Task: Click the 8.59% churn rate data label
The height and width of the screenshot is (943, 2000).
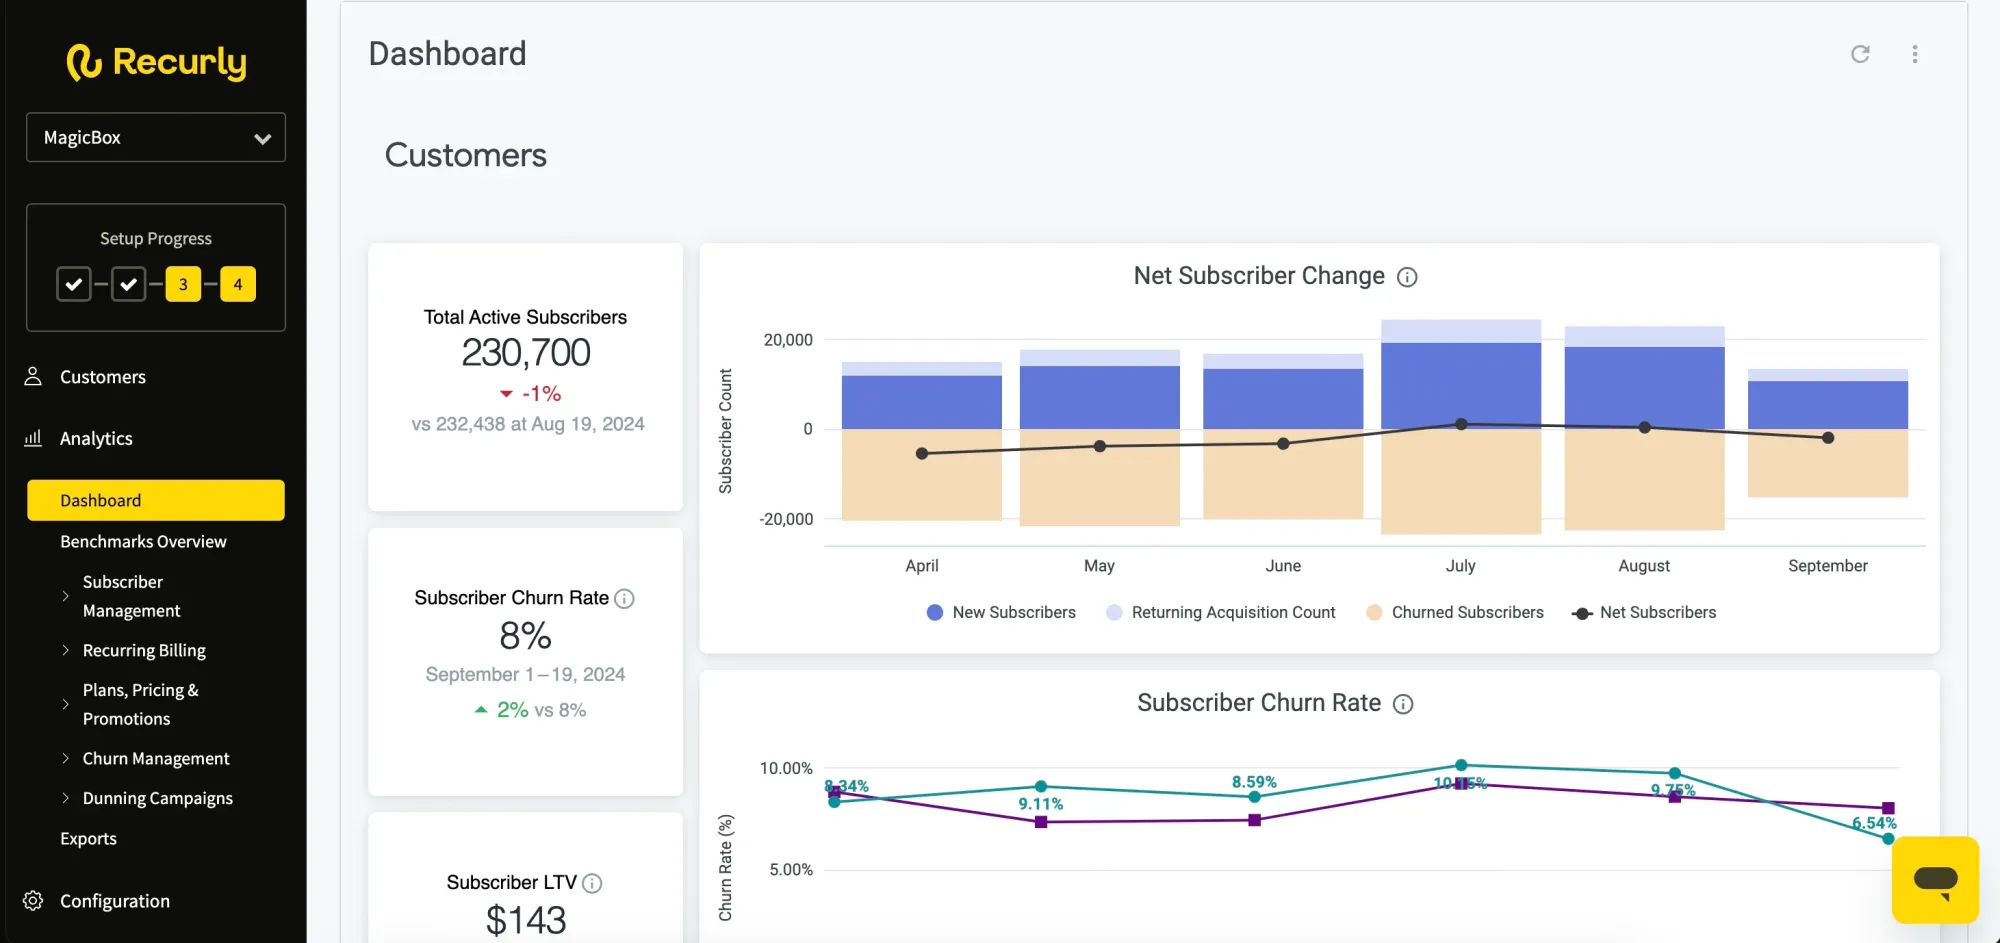Action: point(1254,782)
